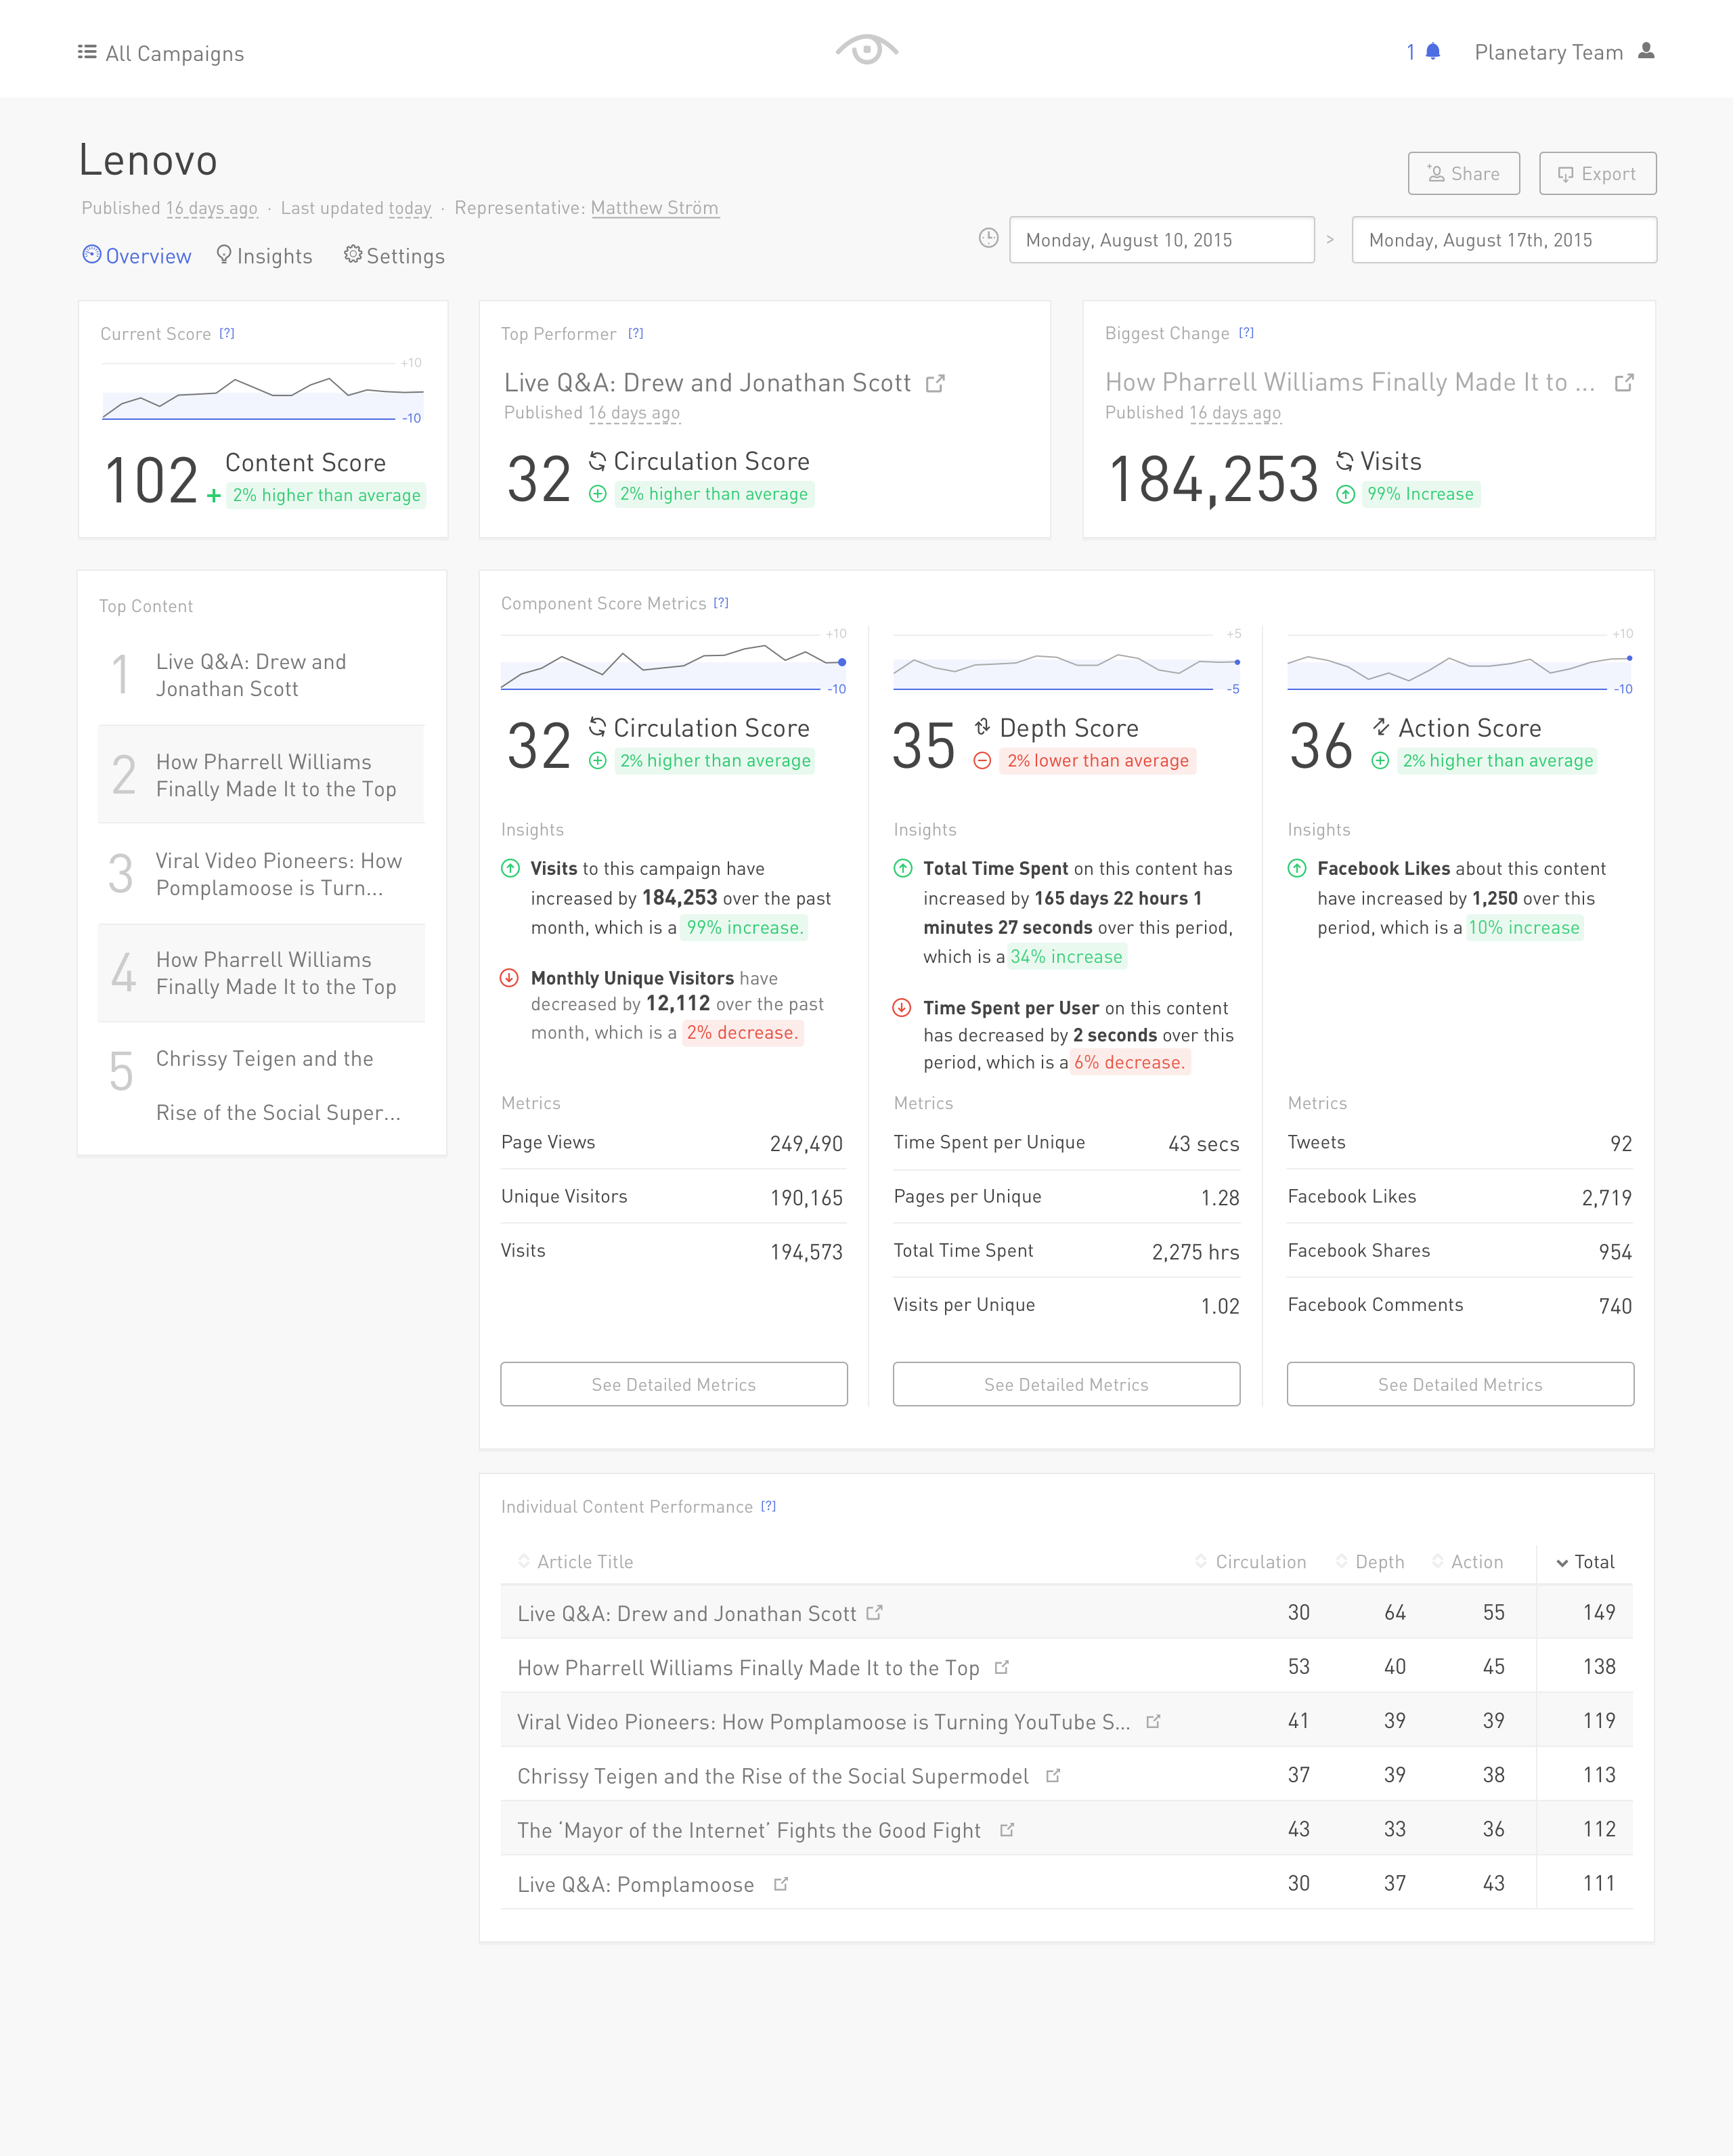This screenshot has width=1733, height=2156.
Task: Click the eye logo in header
Action: [x=866, y=49]
